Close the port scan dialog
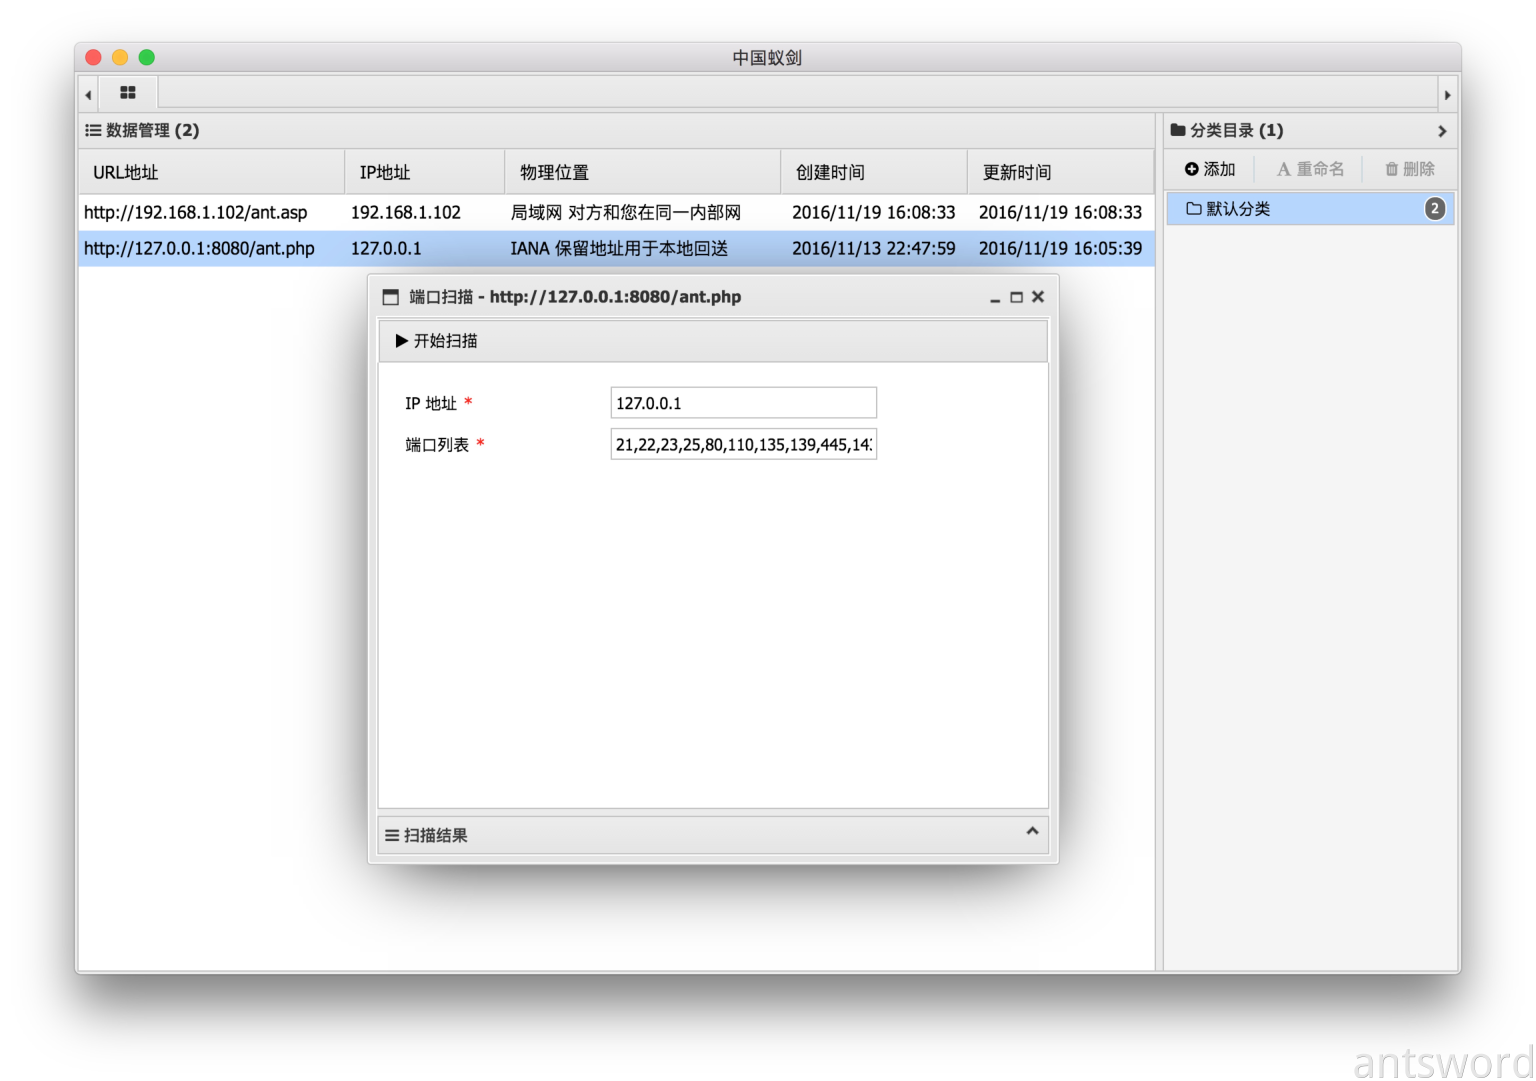The image size is (1536, 1081). click(1038, 297)
